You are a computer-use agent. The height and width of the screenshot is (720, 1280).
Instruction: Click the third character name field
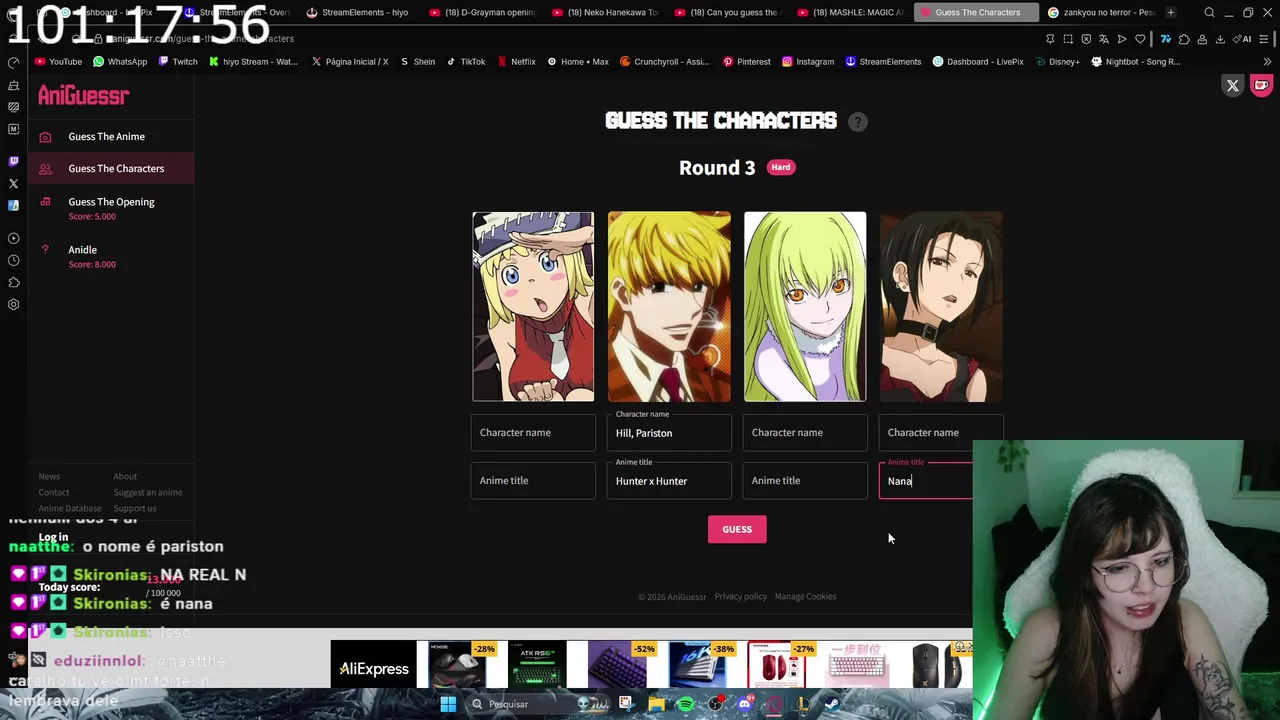[805, 433]
